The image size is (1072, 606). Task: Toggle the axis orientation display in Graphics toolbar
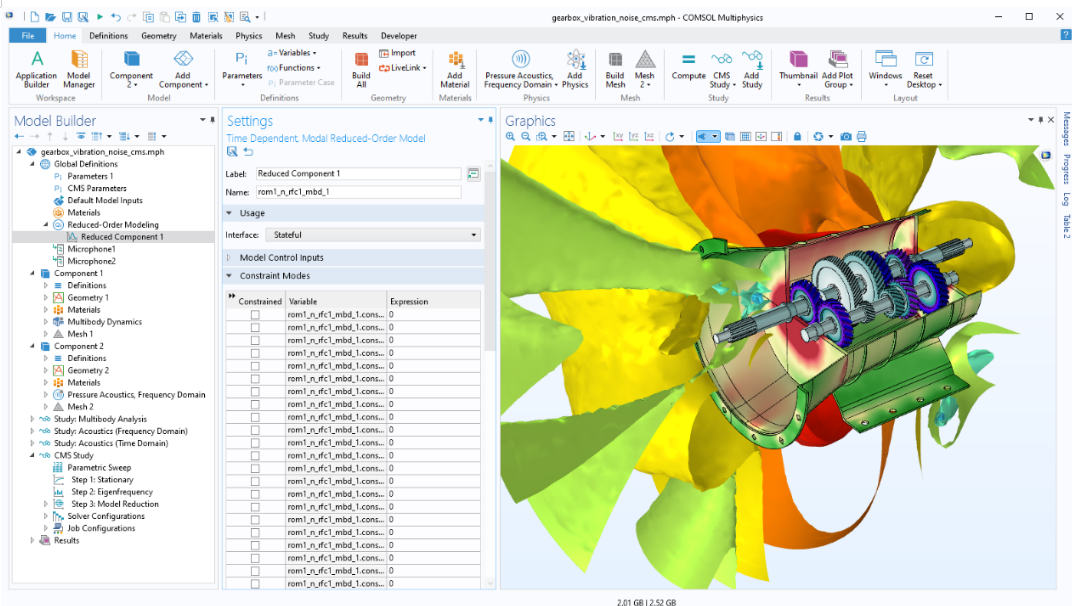(761, 137)
